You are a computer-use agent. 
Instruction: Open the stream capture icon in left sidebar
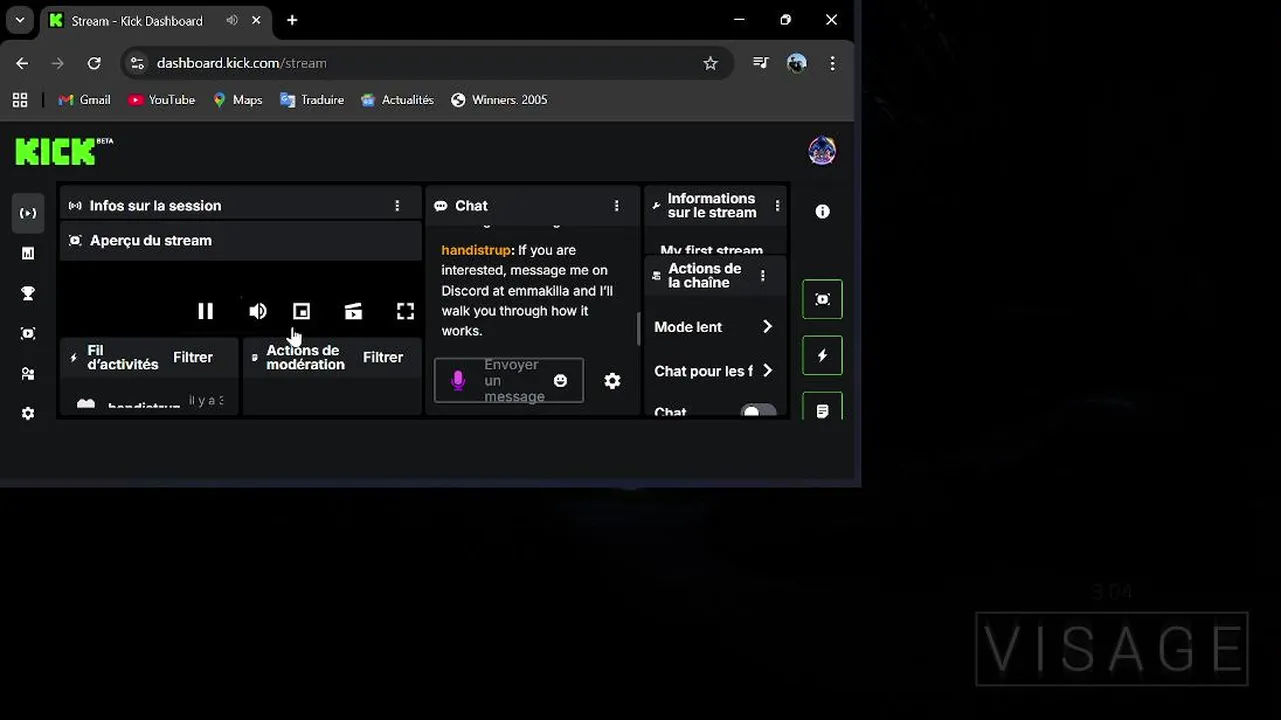click(28, 334)
